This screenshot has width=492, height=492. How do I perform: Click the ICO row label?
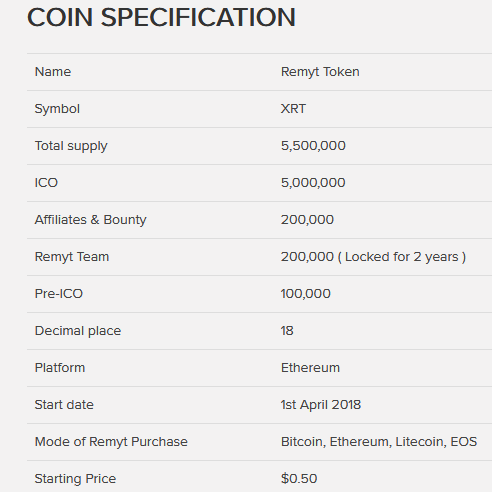[x=46, y=183]
